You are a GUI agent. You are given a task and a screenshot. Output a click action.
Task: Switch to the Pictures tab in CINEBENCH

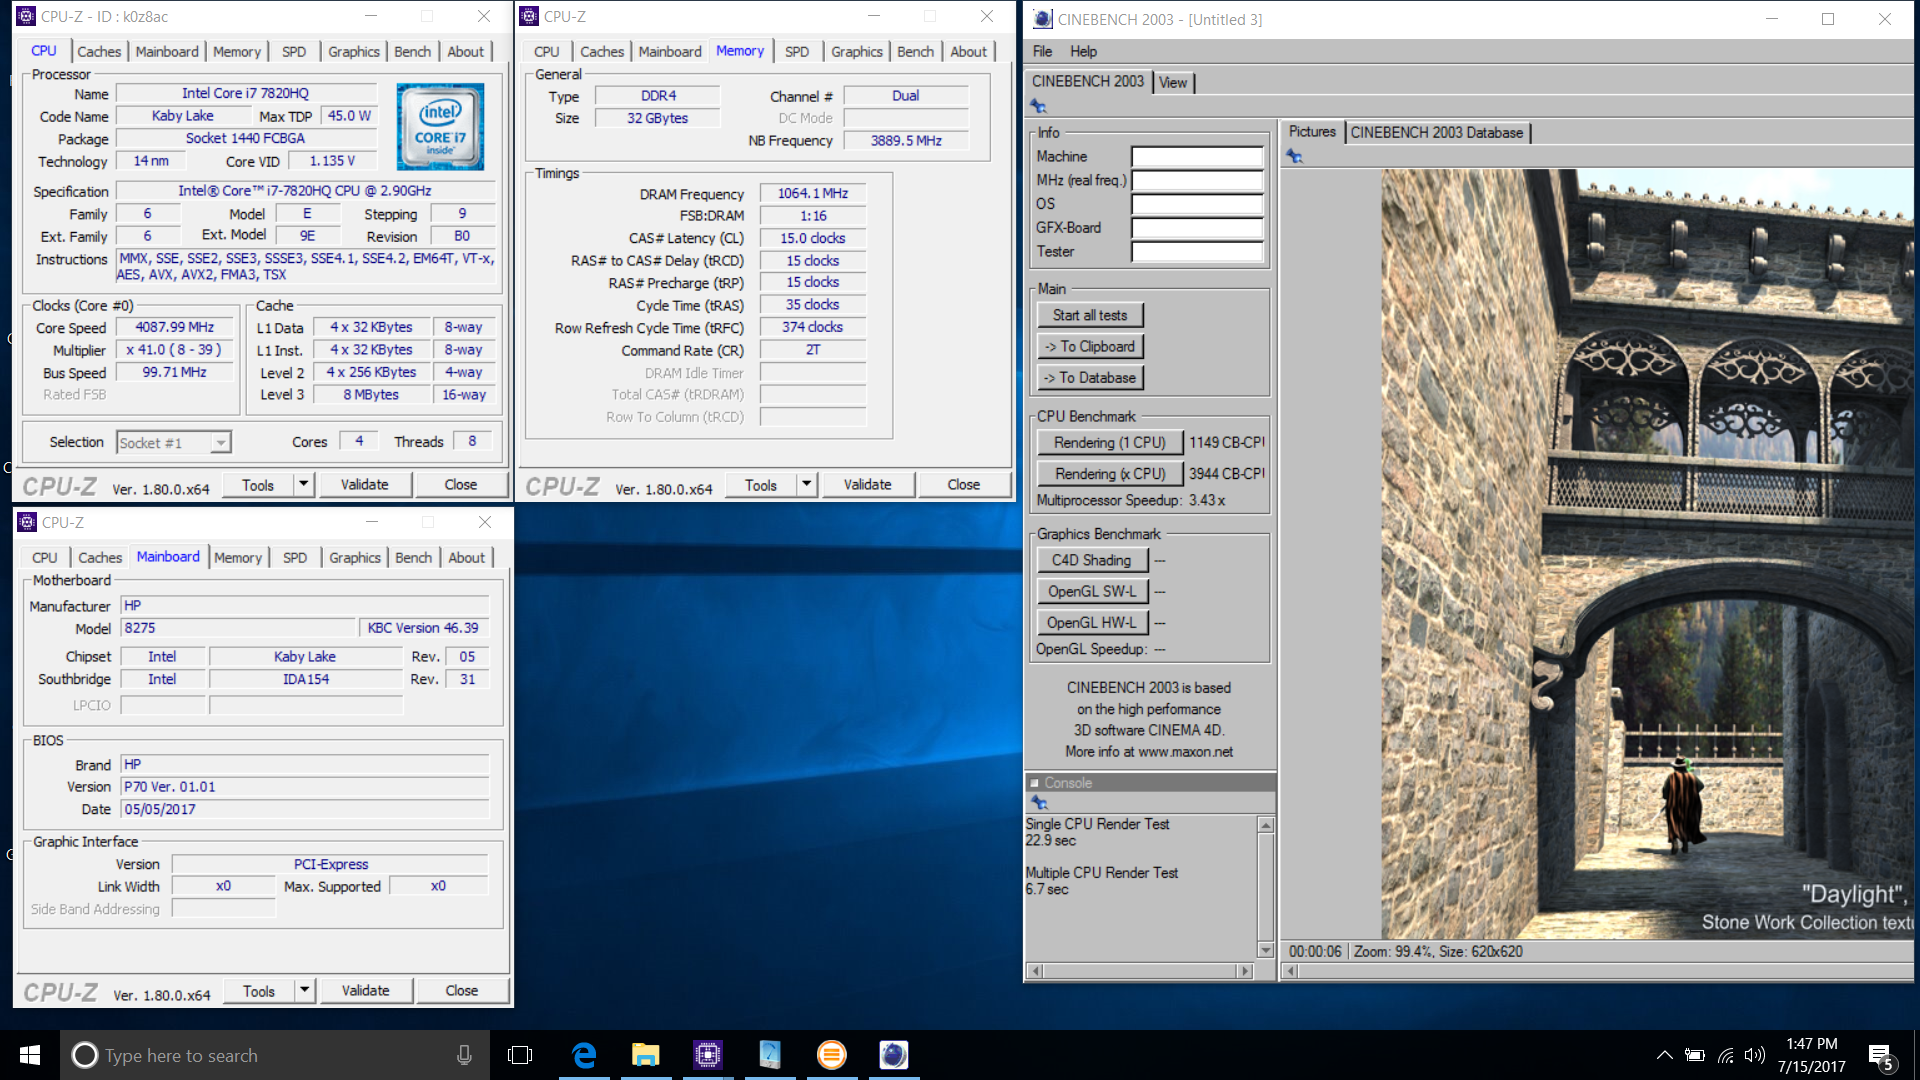tap(1312, 132)
